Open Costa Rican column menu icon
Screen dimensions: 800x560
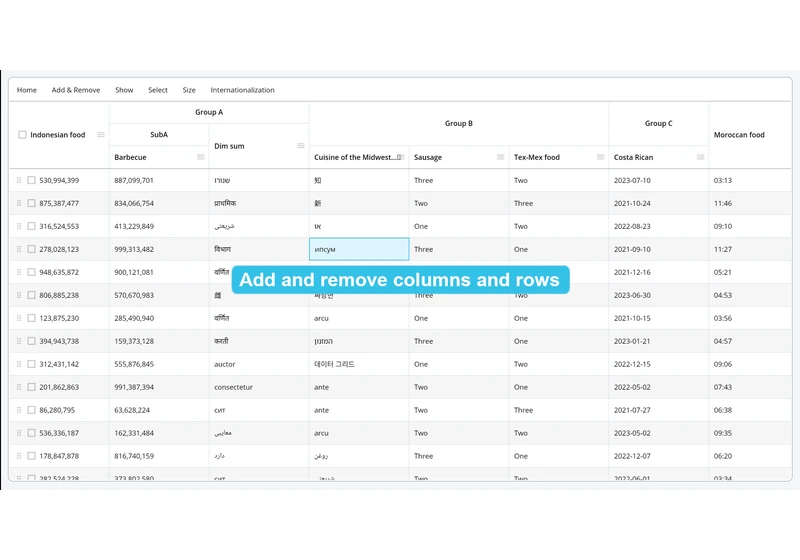(701, 157)
